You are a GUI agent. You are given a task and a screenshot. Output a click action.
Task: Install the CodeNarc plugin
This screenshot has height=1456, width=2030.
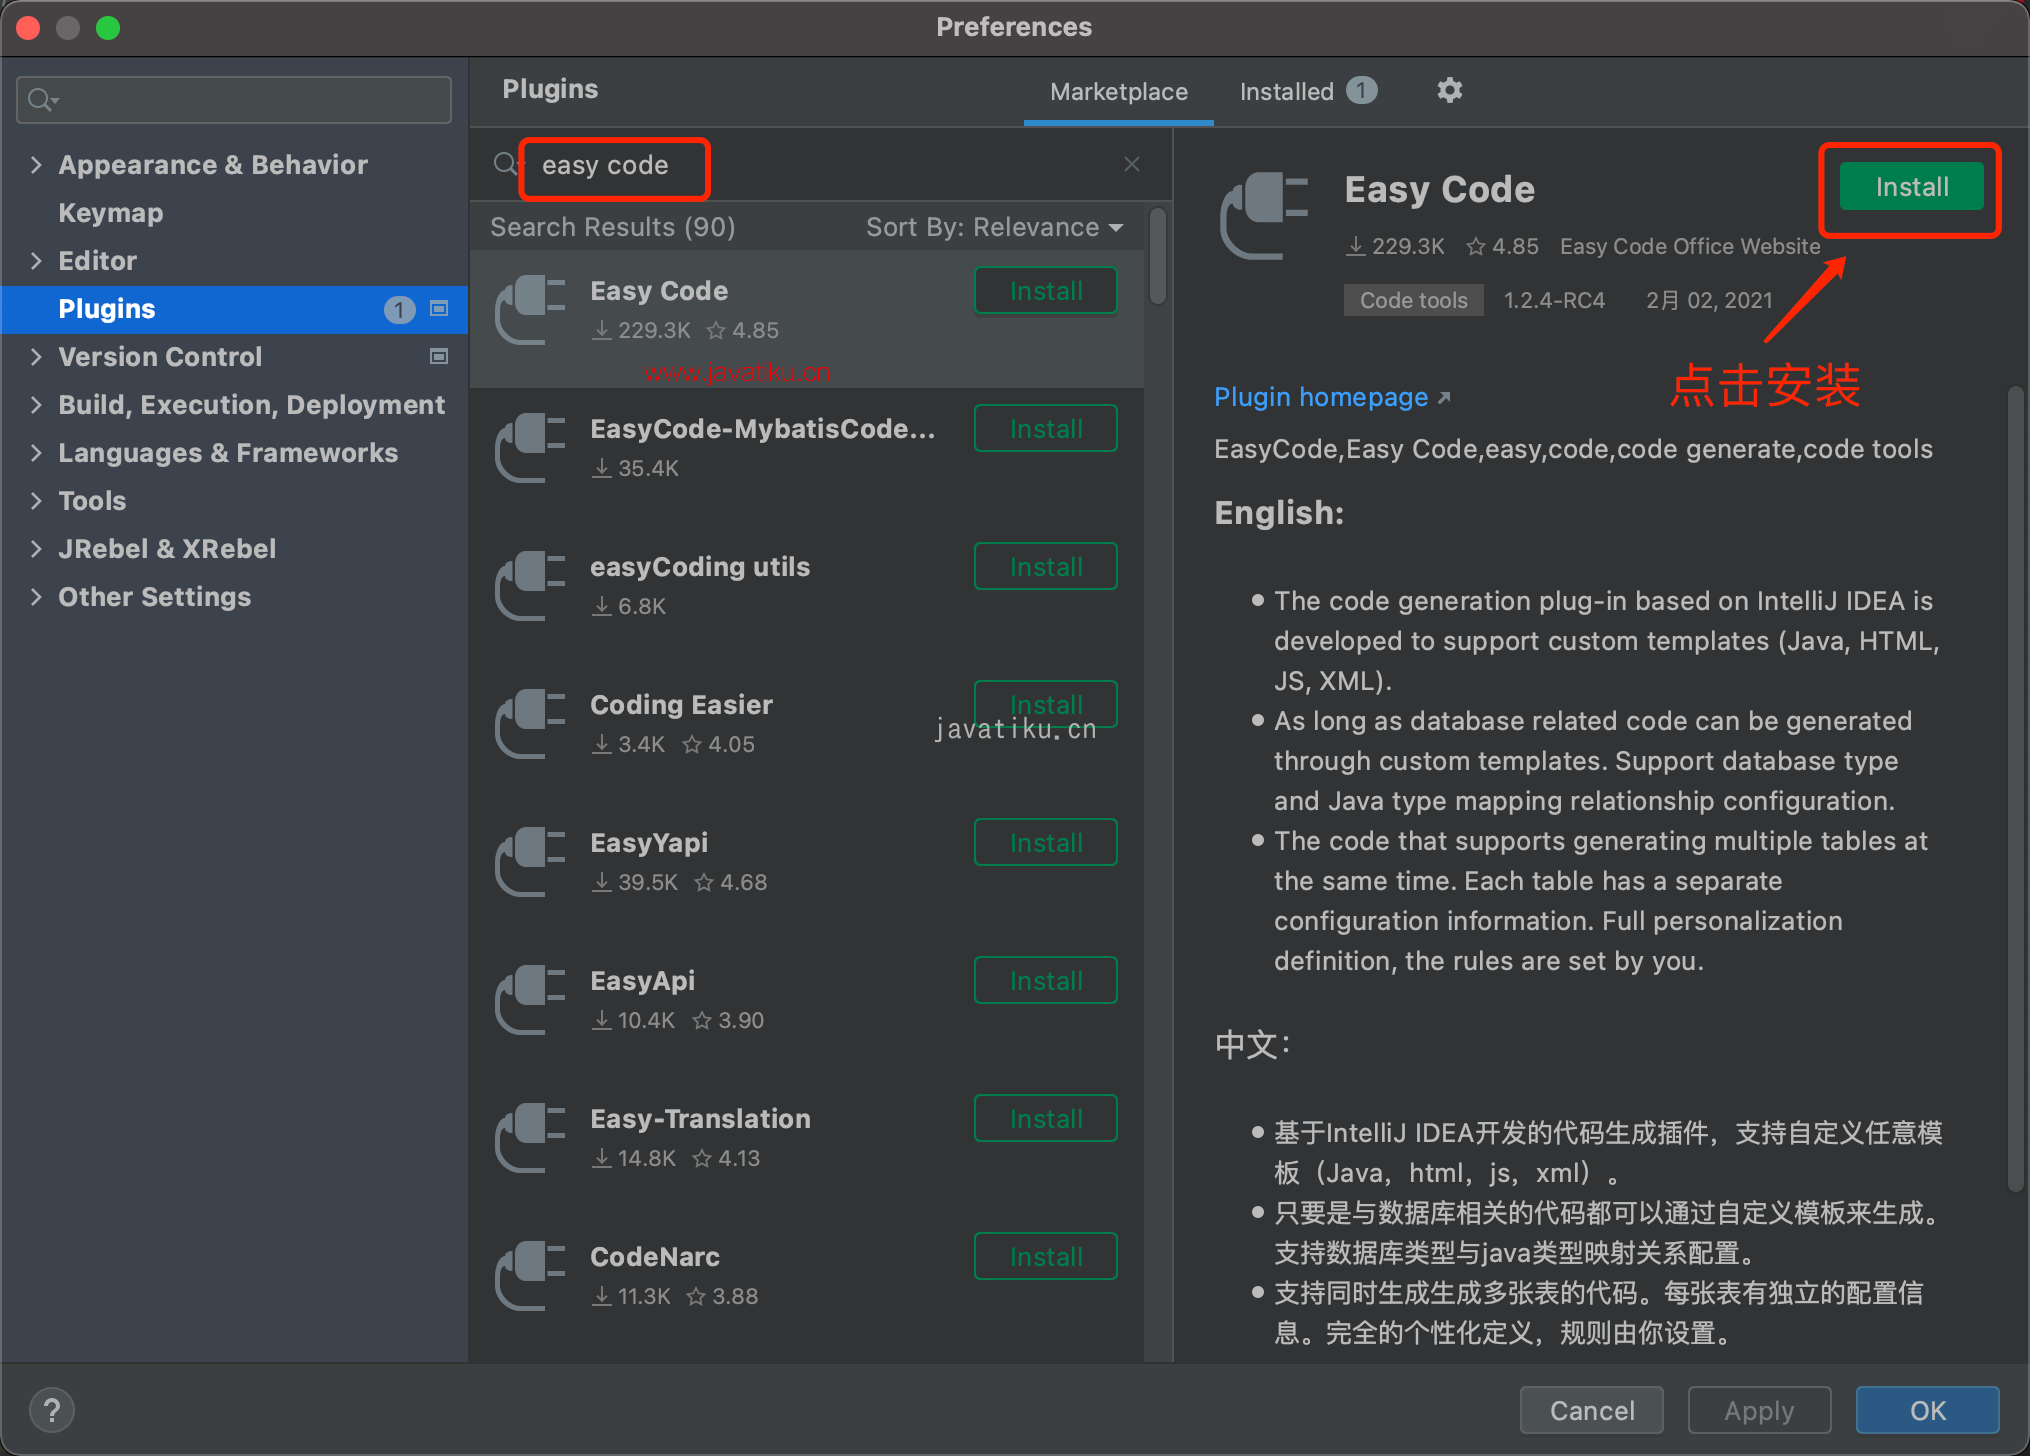point(1046,1257)
